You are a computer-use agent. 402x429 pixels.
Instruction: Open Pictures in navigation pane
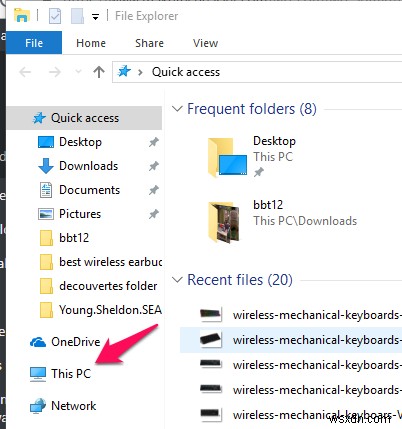tap(80, 214)
